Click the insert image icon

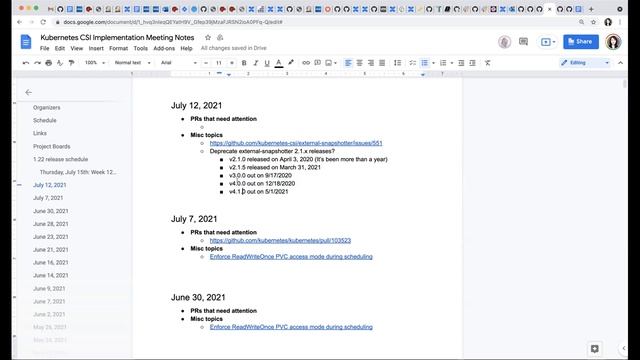coord(329,63)
